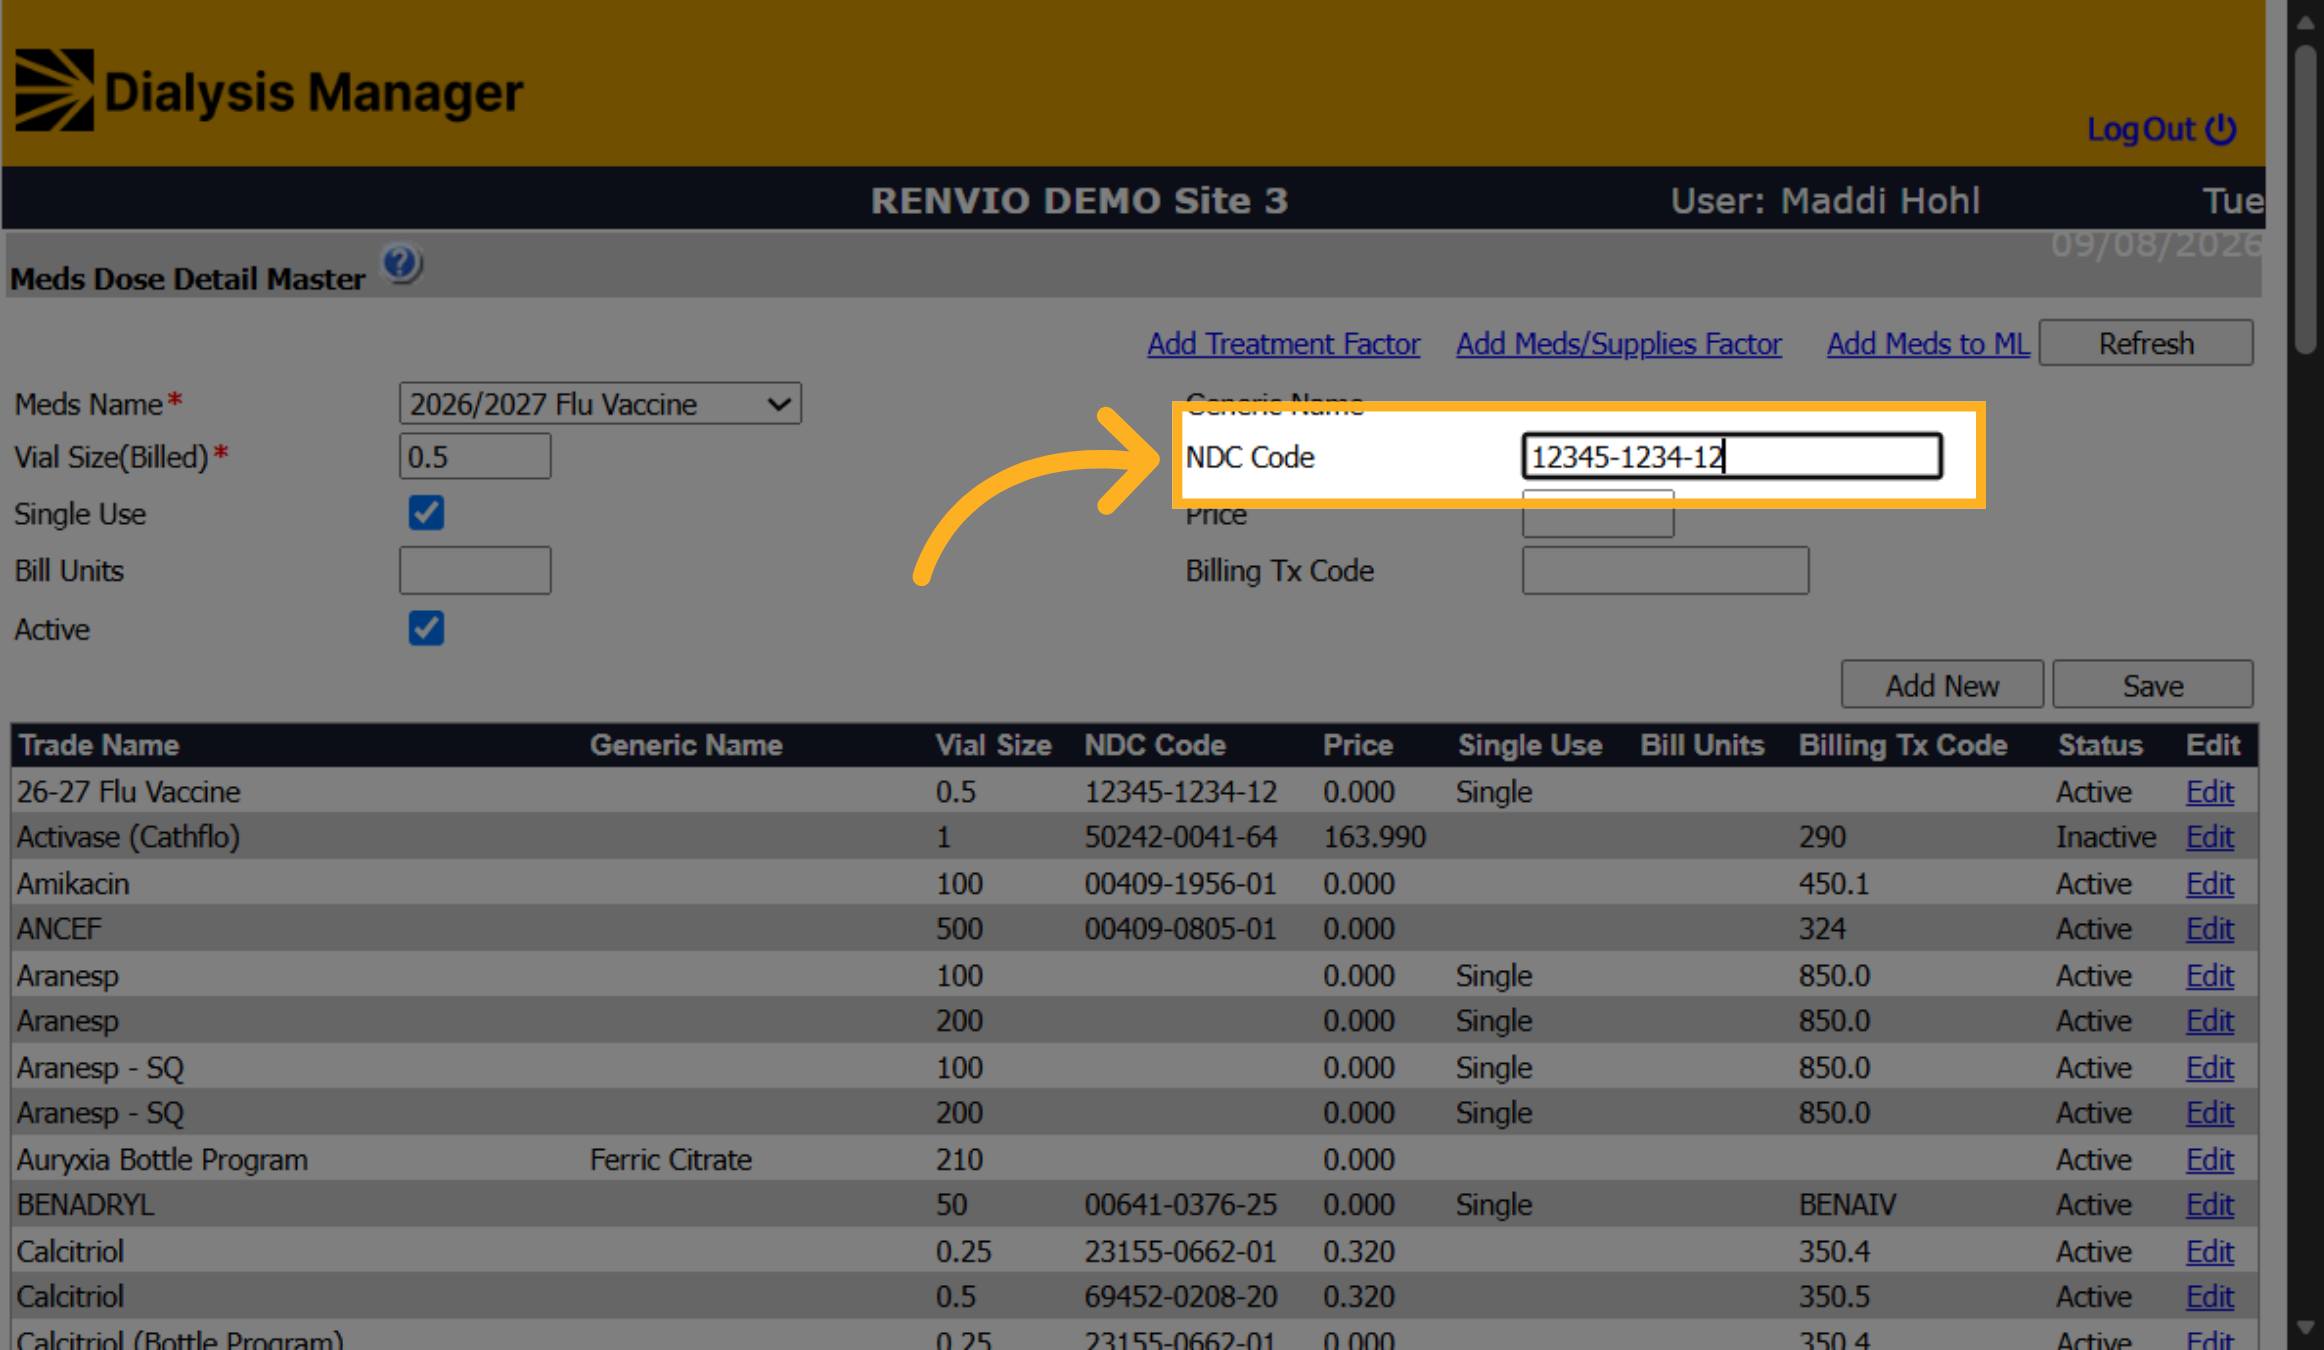Click the NDC Code column header
Screen dimensions: 2324x1350
pos(1155,745)
